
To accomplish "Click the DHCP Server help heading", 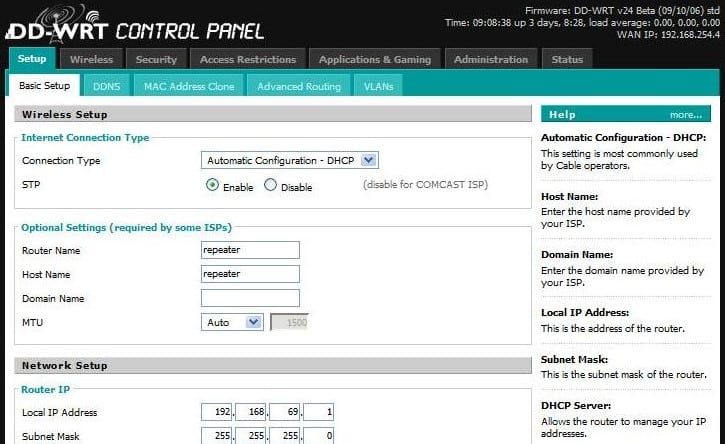I will pos(576,405).
